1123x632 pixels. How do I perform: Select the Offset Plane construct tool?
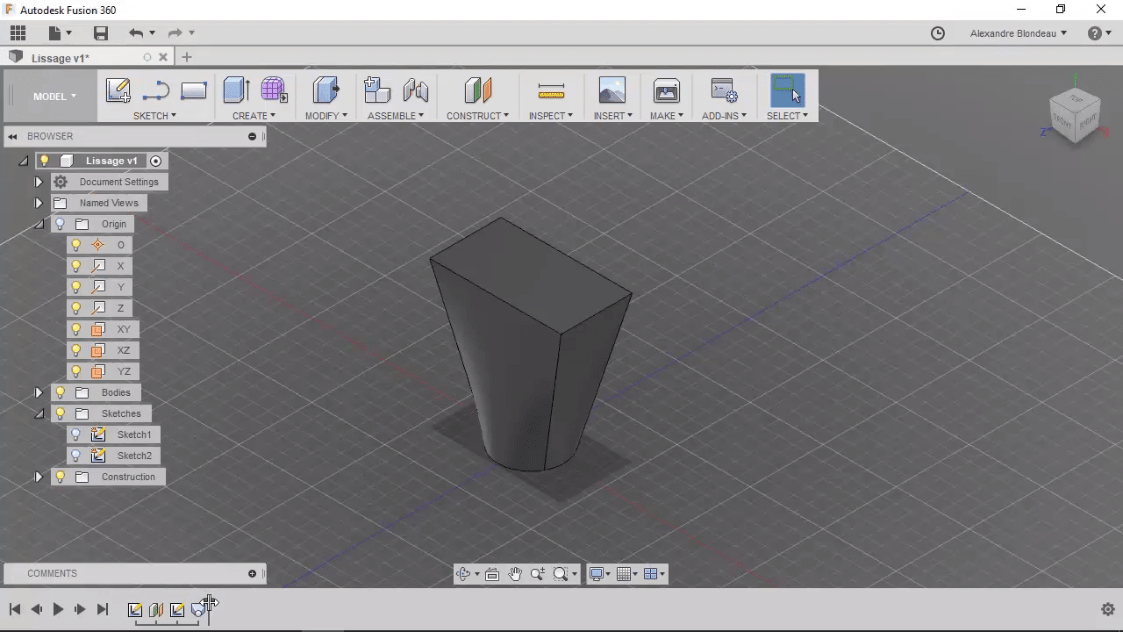[478, 90]
